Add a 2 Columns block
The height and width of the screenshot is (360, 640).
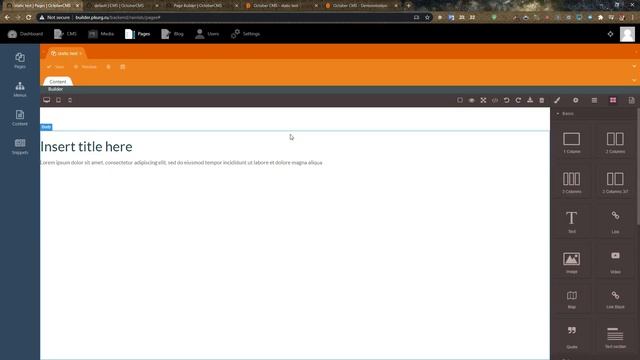click(615, 142)
